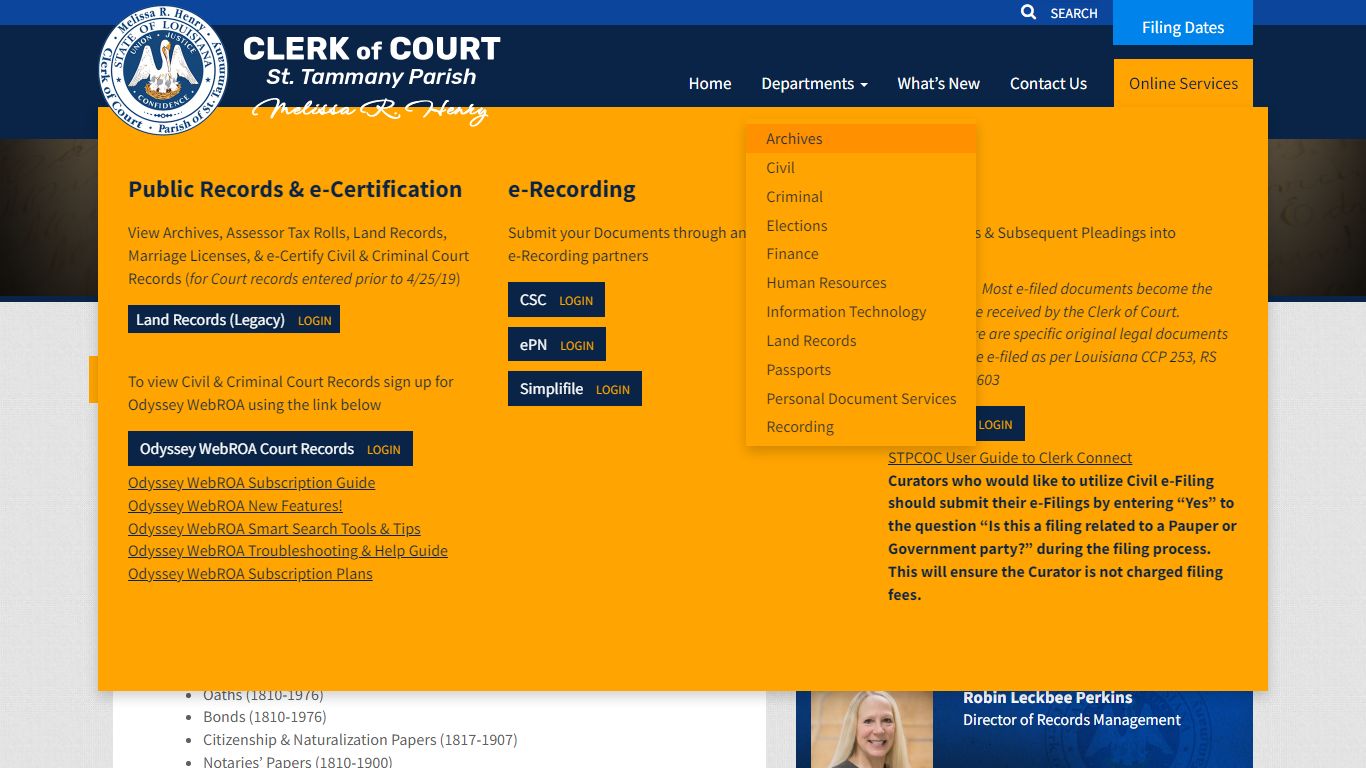The height and width of the screenshot is (768, 1366).
Task: Choose Personal Document Services department
Action: 861,399
